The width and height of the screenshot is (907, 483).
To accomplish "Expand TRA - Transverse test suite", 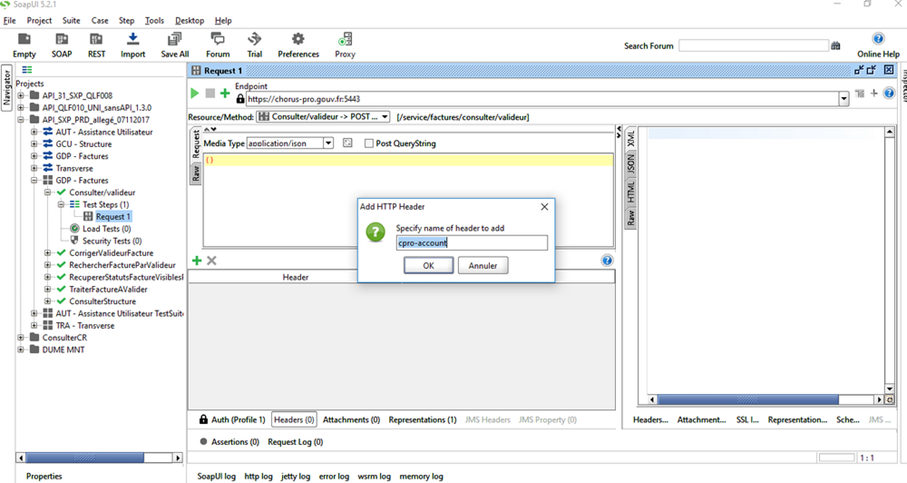I will click(34, 326).
